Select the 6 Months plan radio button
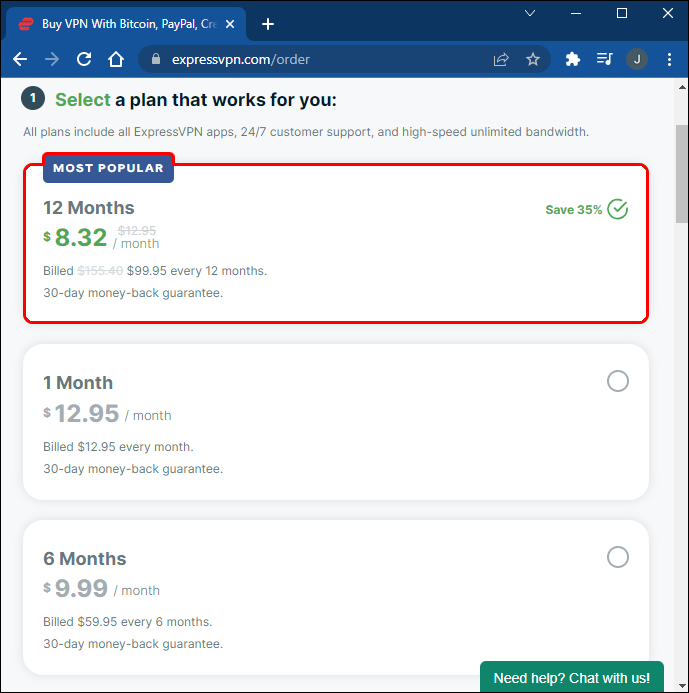689x693 pixels. pos(617,557)
